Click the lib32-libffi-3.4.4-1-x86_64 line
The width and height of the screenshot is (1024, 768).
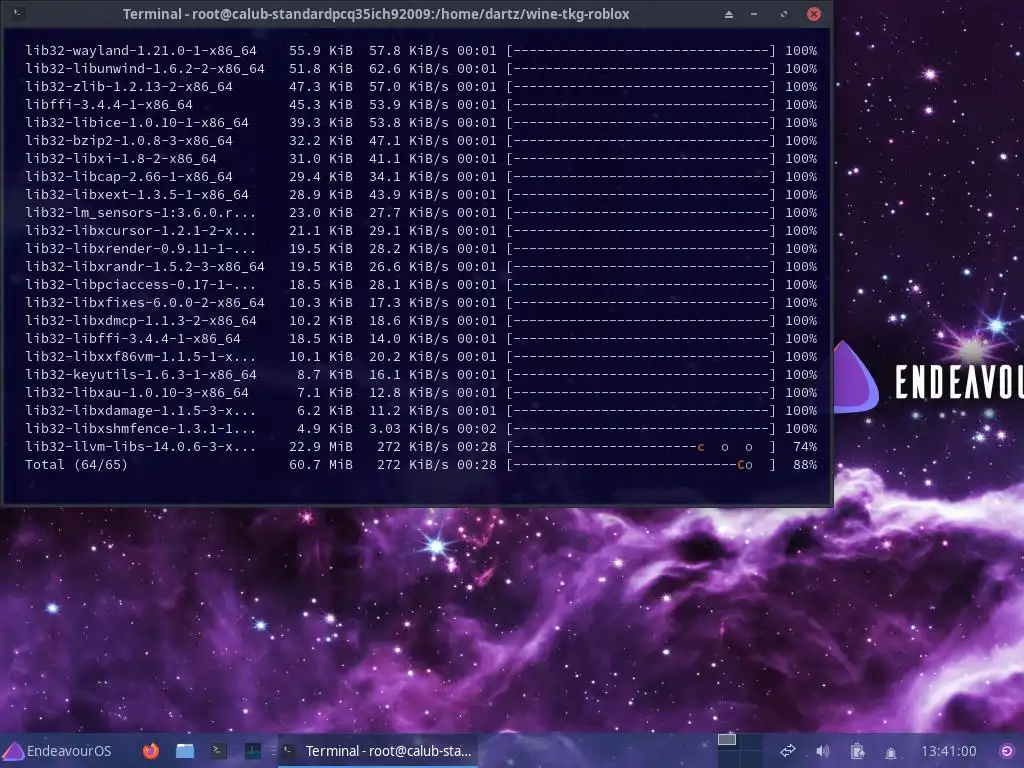coord(421,339)
